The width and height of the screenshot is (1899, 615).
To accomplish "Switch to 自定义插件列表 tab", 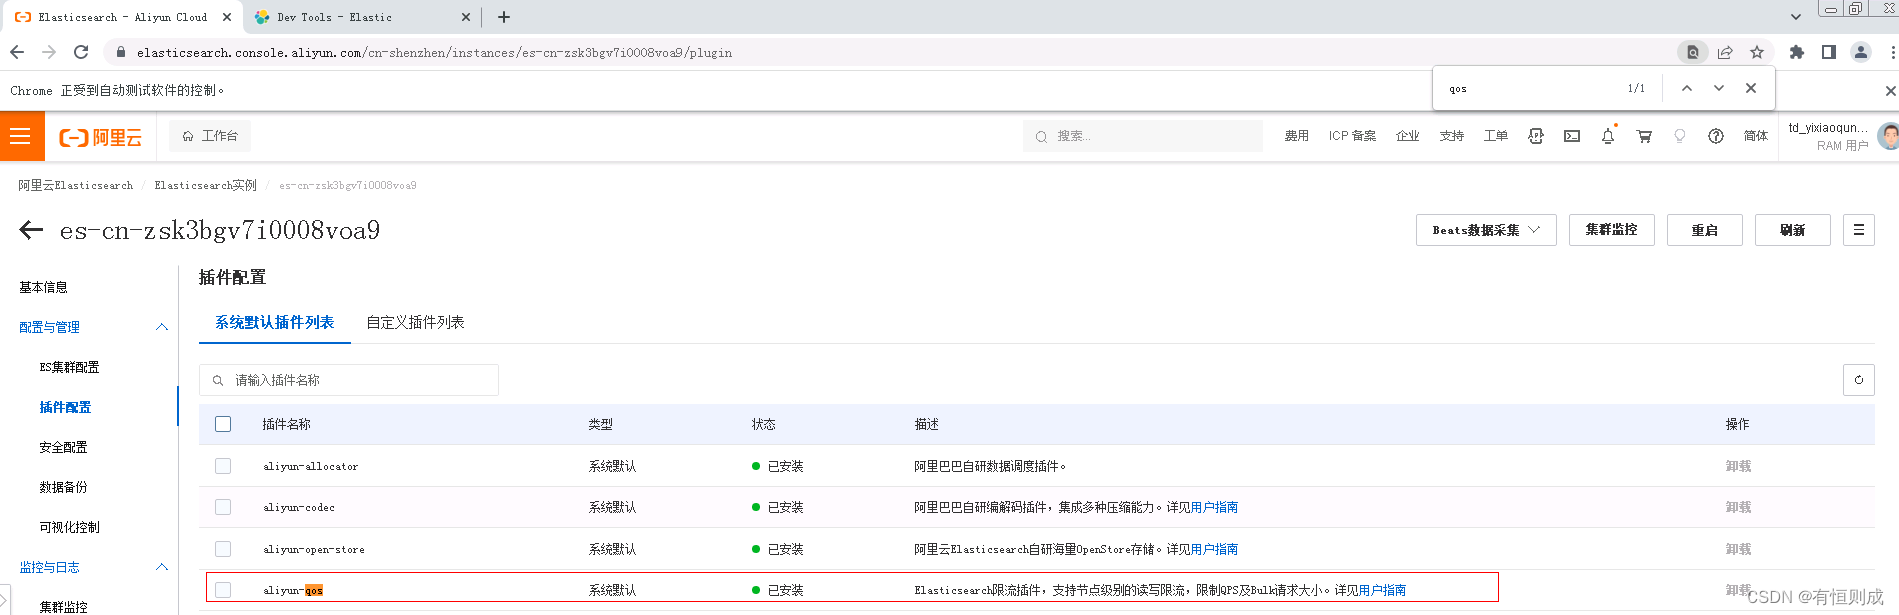I will (415, 322).
